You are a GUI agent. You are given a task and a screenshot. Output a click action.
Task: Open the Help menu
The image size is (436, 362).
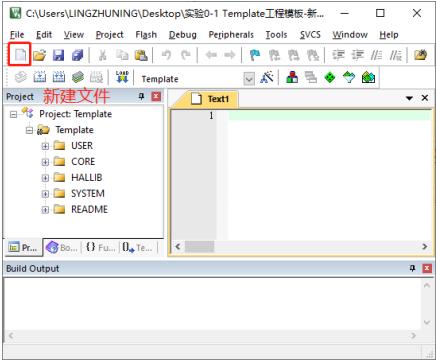point(389,35)
